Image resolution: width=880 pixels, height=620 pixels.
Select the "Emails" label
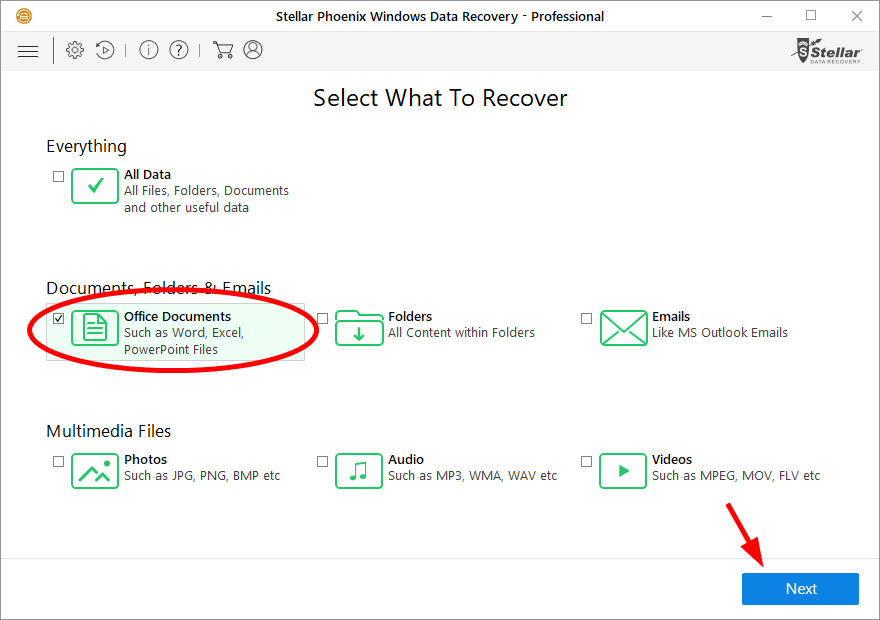[671, 316]
